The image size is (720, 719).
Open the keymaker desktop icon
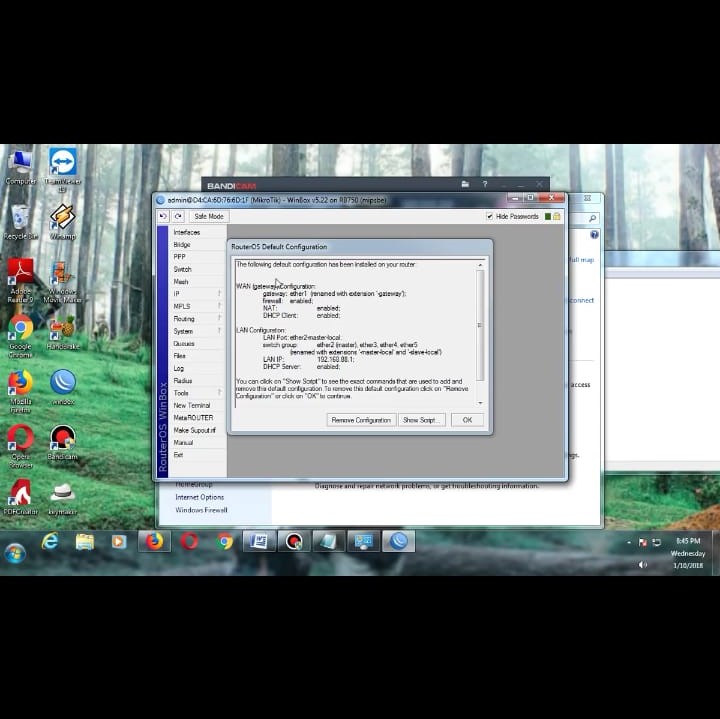pyautogui.click(x=62, y=498)
